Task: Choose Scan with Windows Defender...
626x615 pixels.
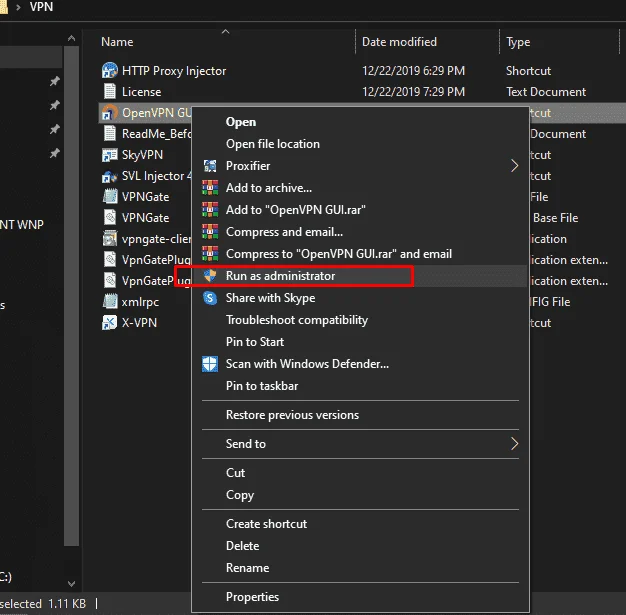Action: [x=307, y=364]
